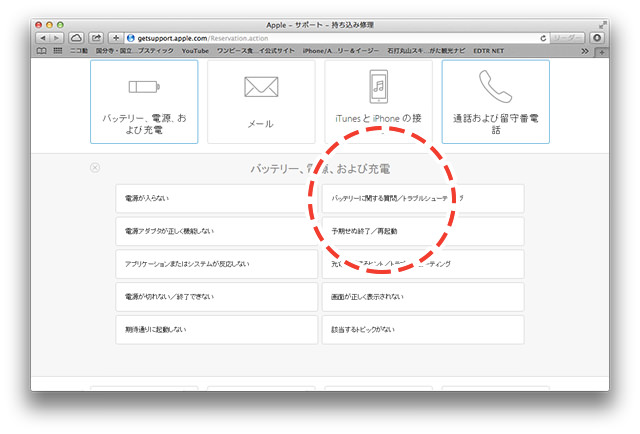Viewport: 640px width, 434px height.
Task: Choose バッテリーに関する質問/トラブルシューティング topic
Action: [x=423, y=198]
